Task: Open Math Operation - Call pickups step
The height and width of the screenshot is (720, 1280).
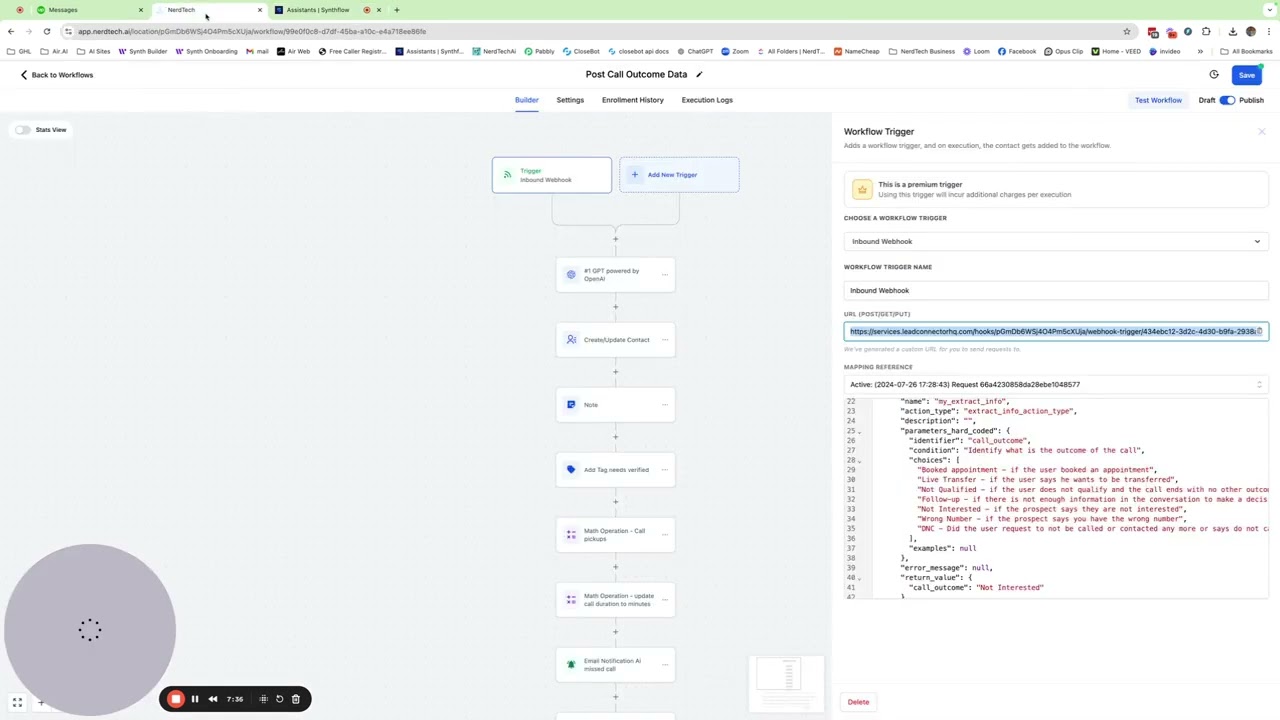Action: click(615, 535)
